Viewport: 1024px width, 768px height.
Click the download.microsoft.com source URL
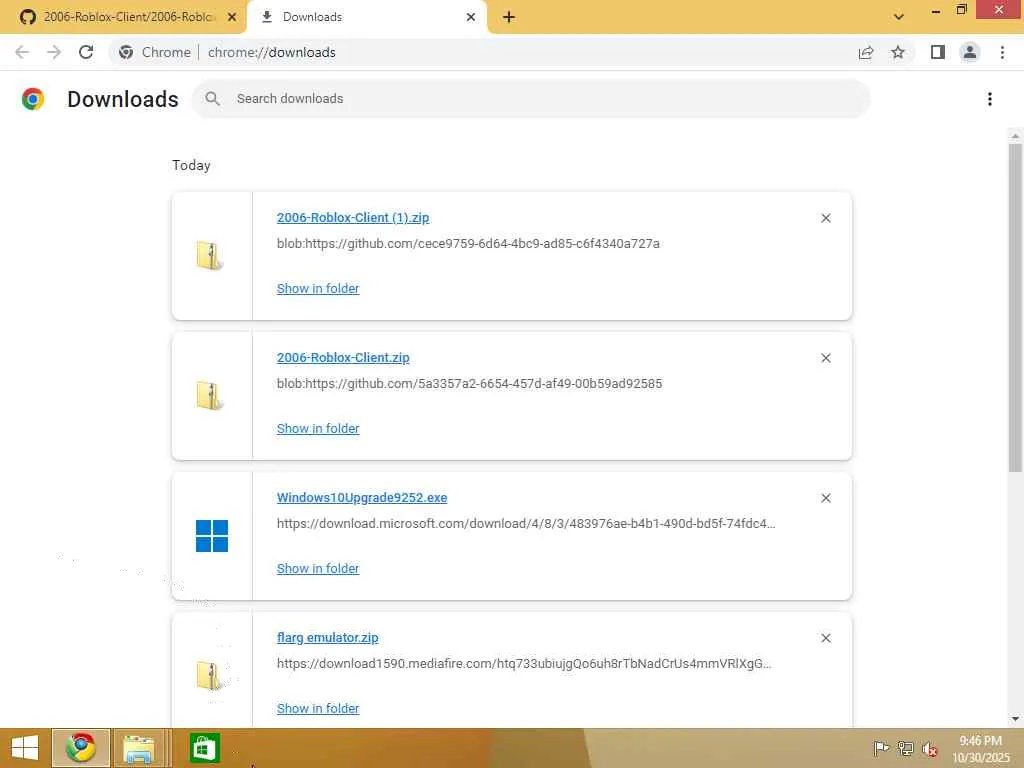[526, 523]
